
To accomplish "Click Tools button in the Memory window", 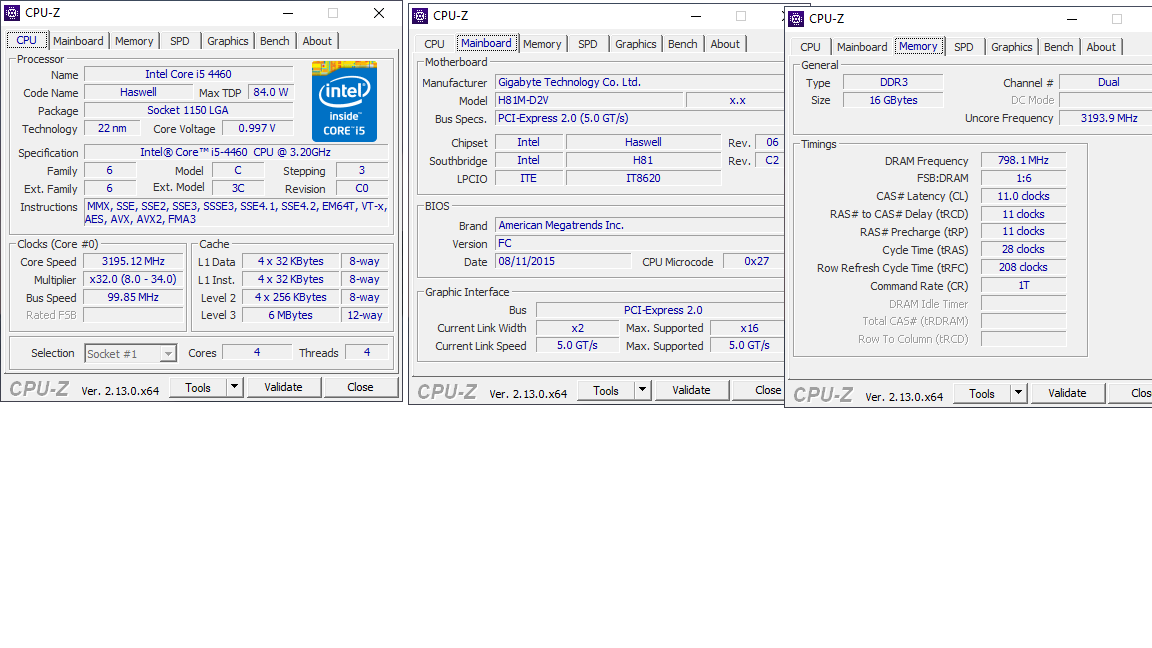I will click(982, 393).
